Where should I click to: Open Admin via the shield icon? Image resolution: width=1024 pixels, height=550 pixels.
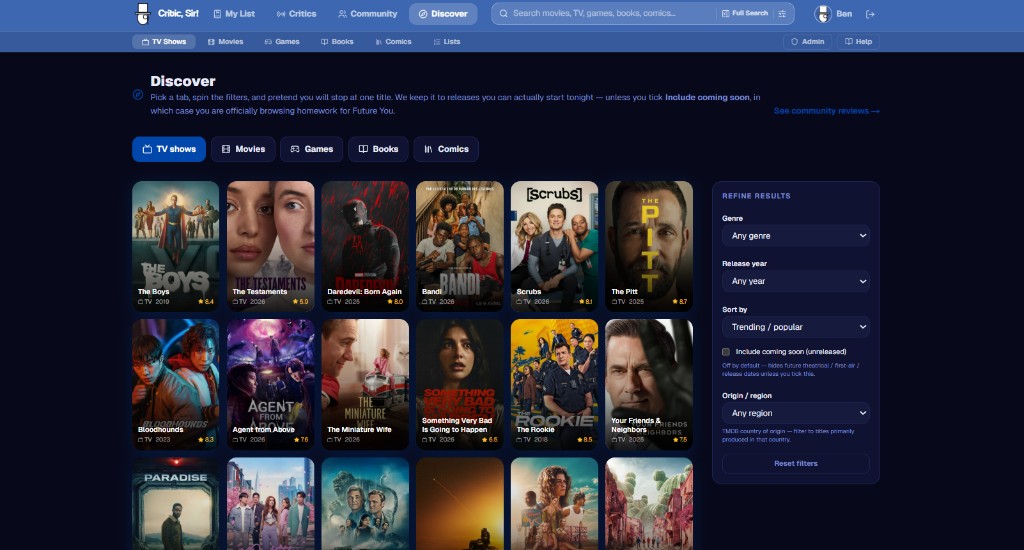[795, 42]
